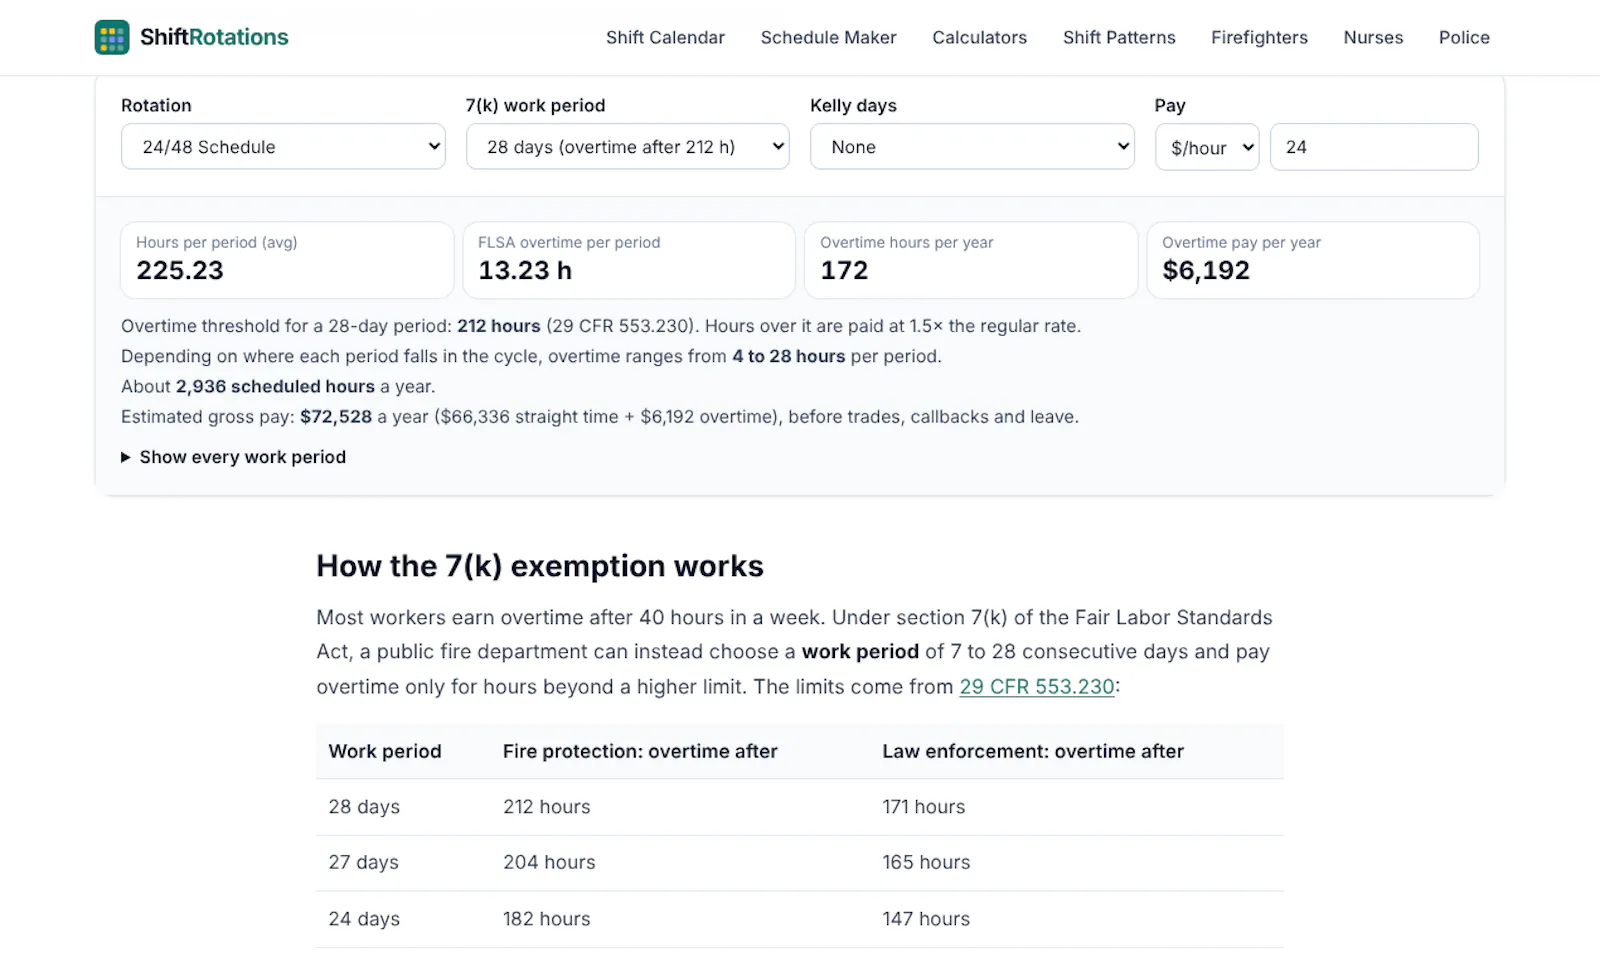Viewport: 1600px width, 957px height.
Task: Click the Hours per period (avg) label
Action: point(217,242)
